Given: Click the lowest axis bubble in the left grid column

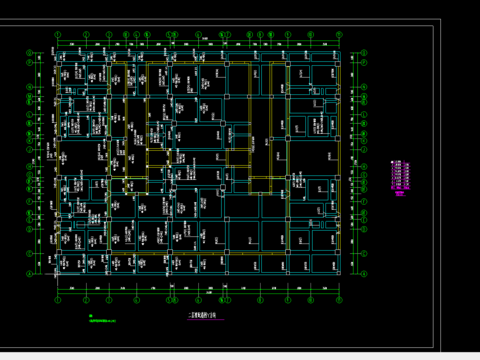Looking at the screenshot, I should point(29,274).
